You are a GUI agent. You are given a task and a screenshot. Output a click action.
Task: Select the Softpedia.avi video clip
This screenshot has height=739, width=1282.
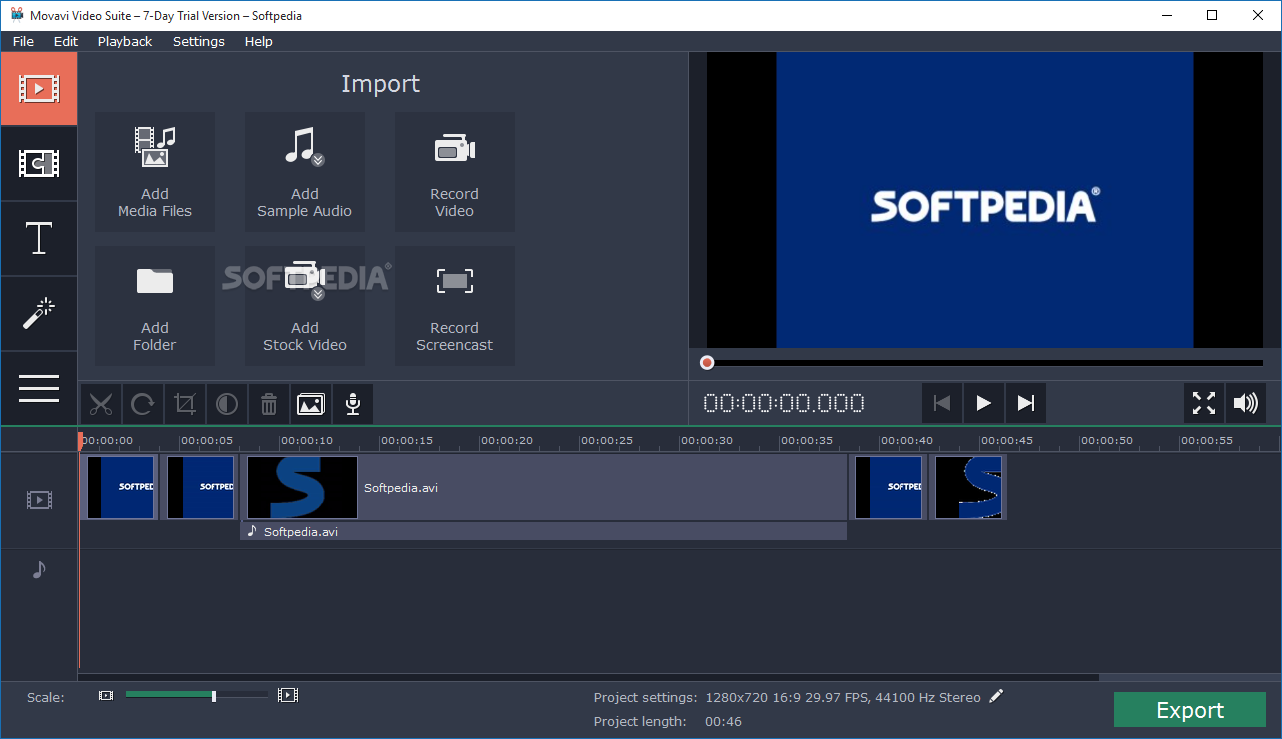[545, 487]
